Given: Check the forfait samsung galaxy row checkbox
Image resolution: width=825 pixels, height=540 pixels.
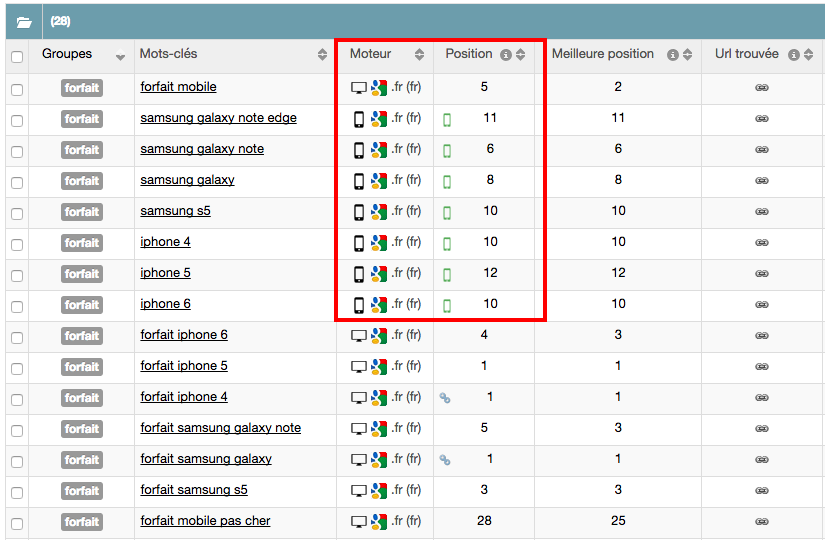Looking at the screenshot, I should coord(17,462).
